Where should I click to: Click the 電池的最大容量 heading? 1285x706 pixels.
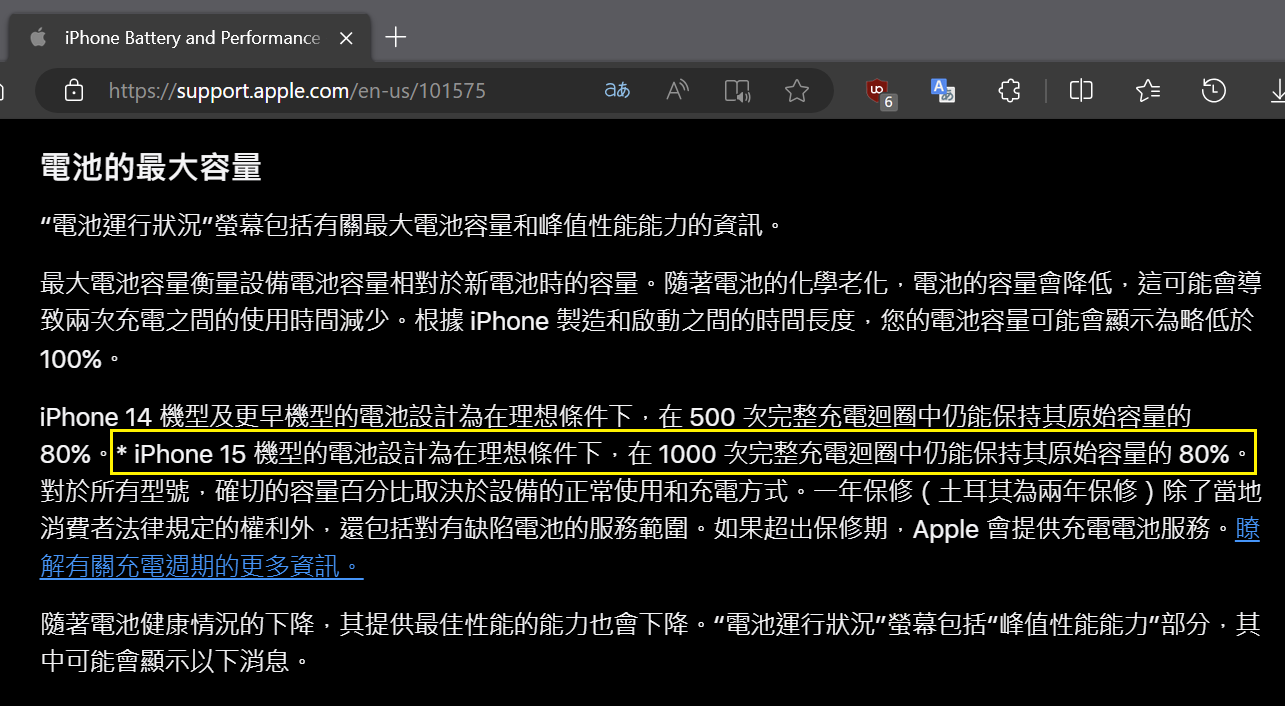pyautogui.click(x=151, y=167)
